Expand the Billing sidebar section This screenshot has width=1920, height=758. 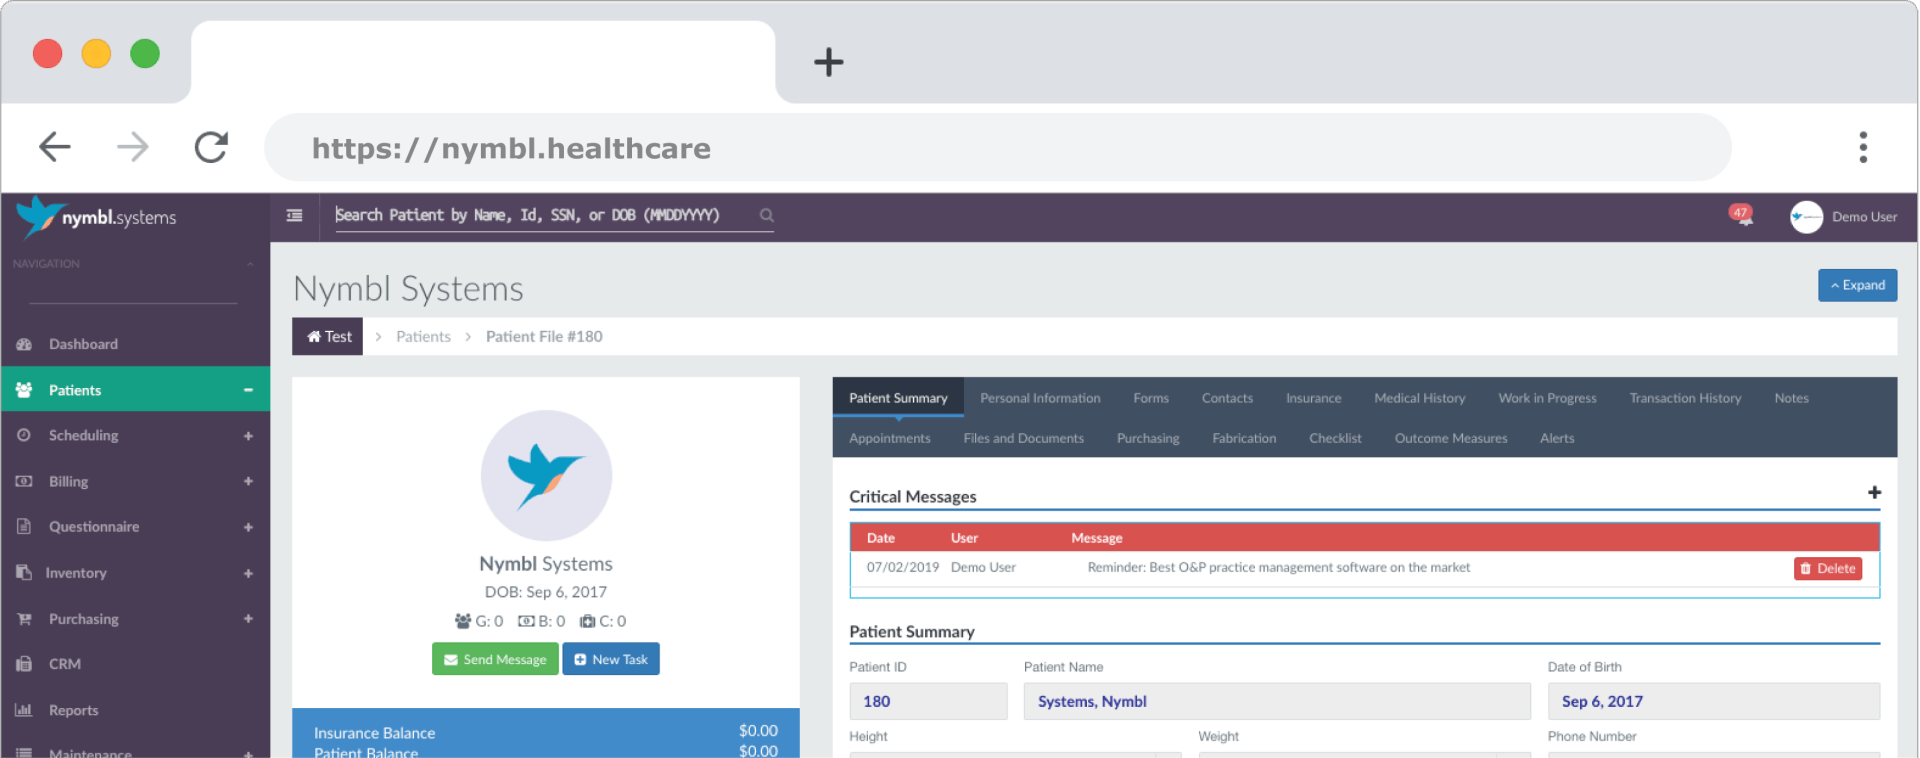click(247, 482)
